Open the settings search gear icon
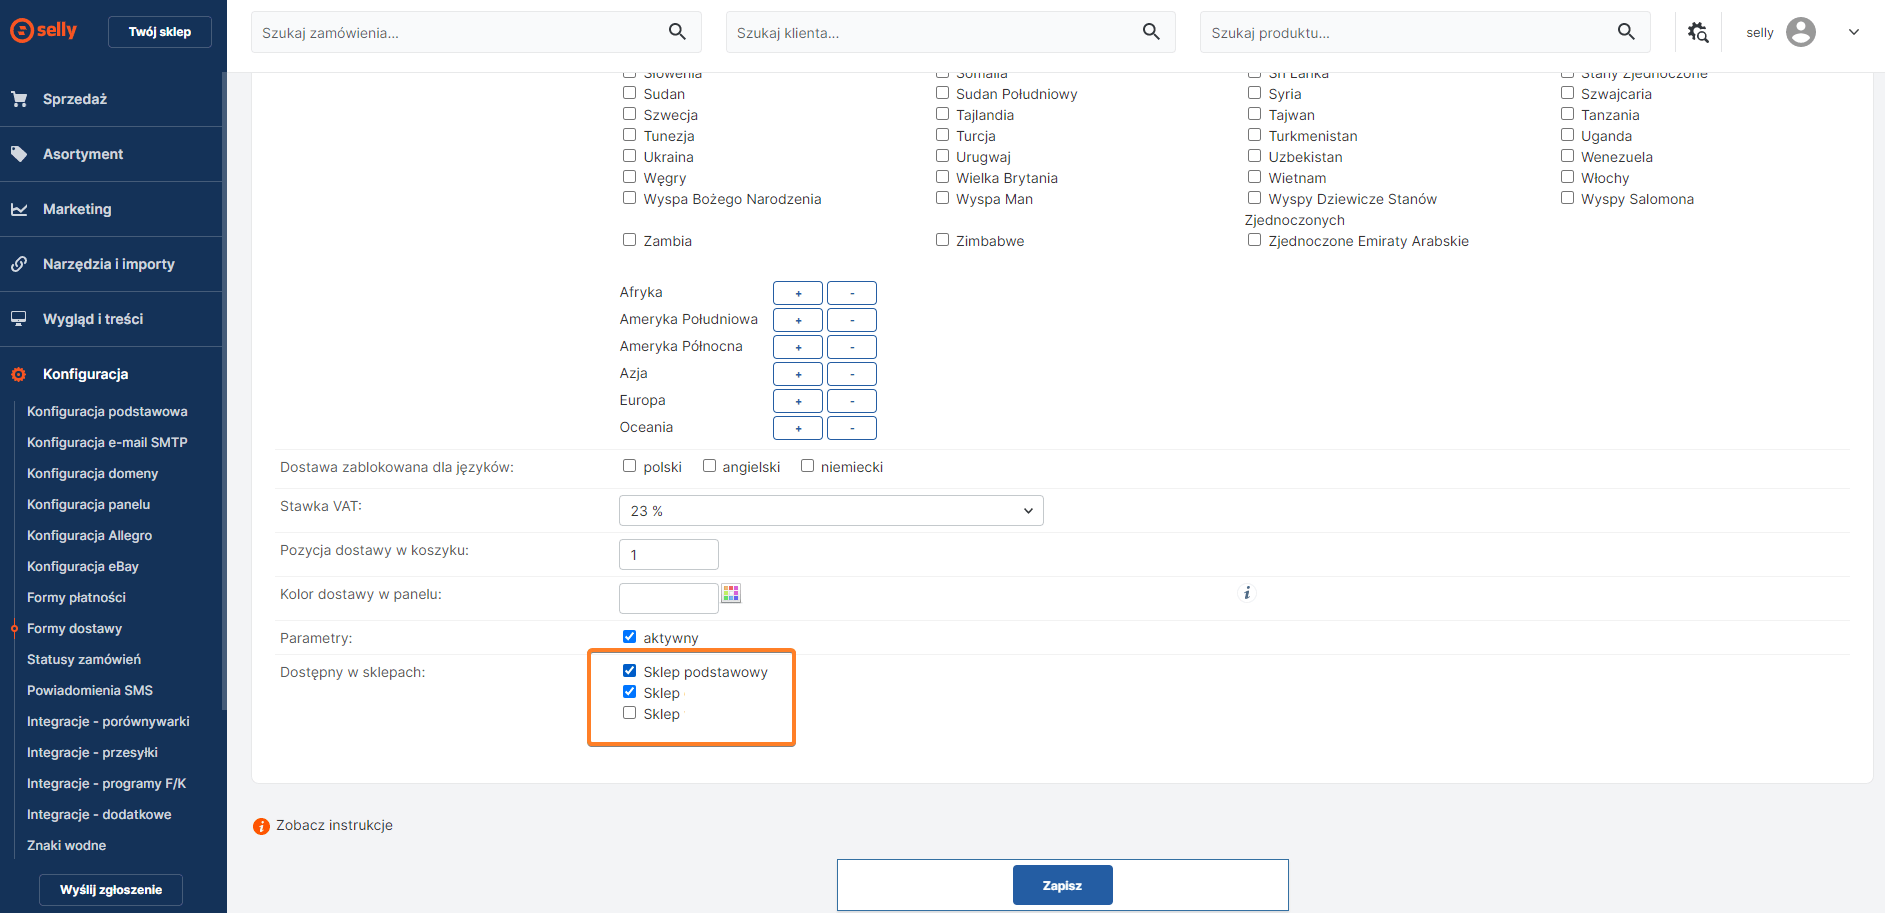 pos(1698,32)
